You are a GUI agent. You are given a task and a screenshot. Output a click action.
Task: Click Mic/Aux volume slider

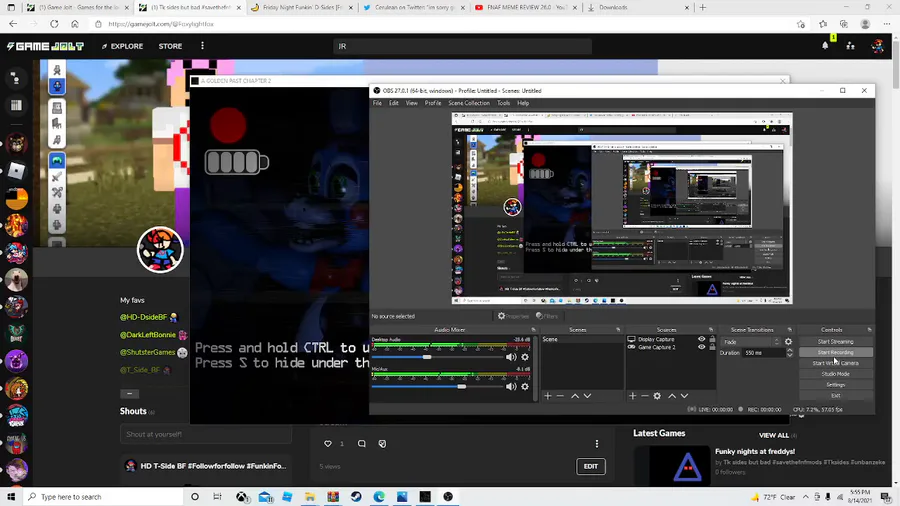point(439,387)
